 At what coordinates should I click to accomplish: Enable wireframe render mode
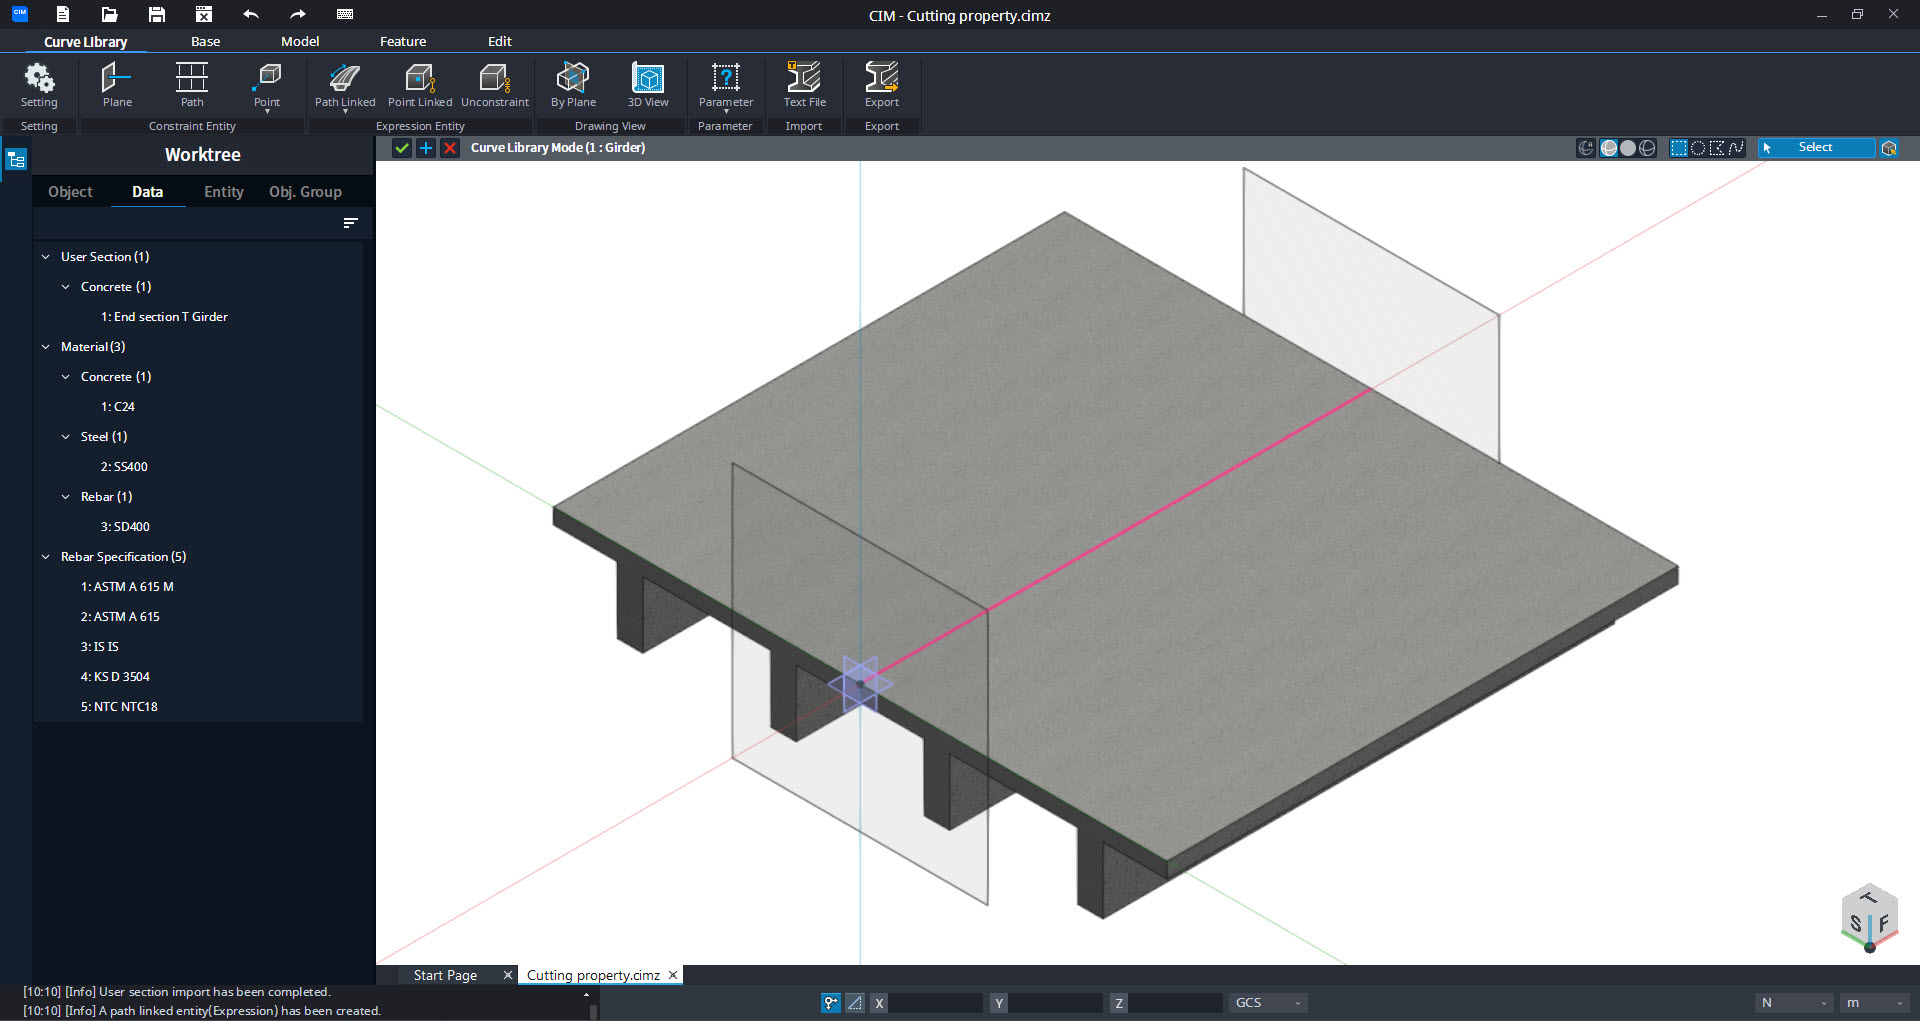click(x=1647, y=148)
